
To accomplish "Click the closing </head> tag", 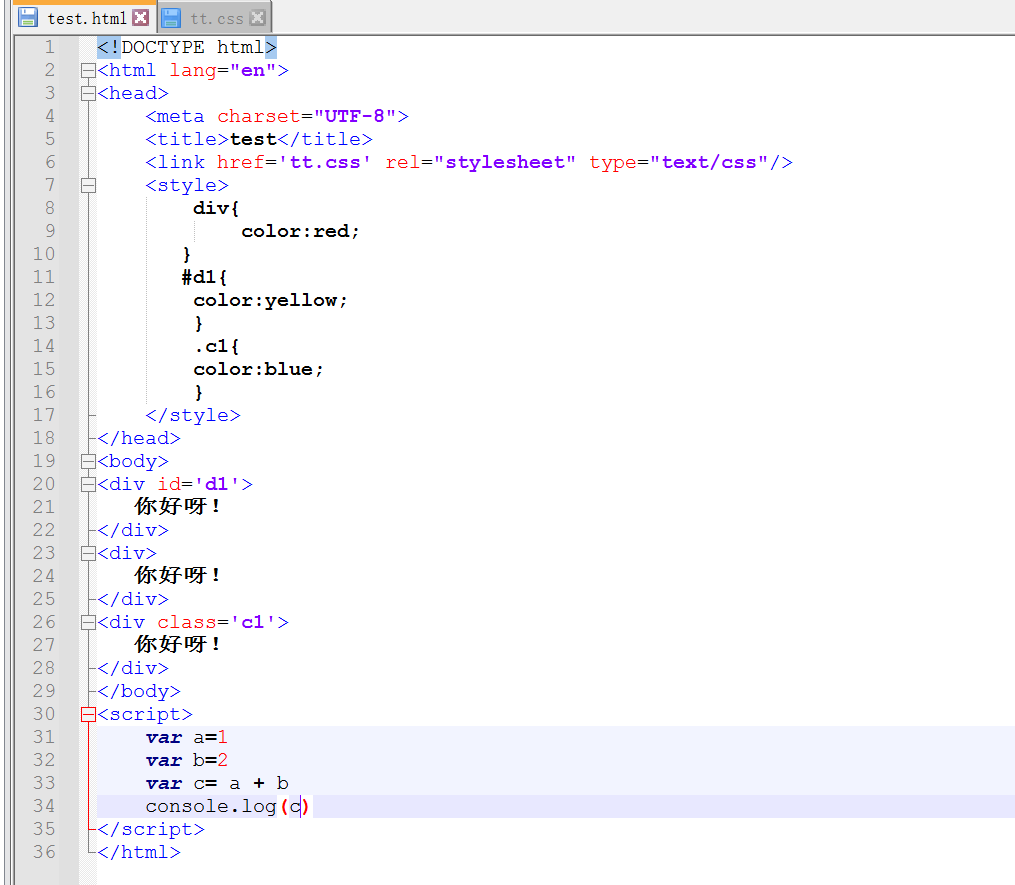I will click(139, 438).
